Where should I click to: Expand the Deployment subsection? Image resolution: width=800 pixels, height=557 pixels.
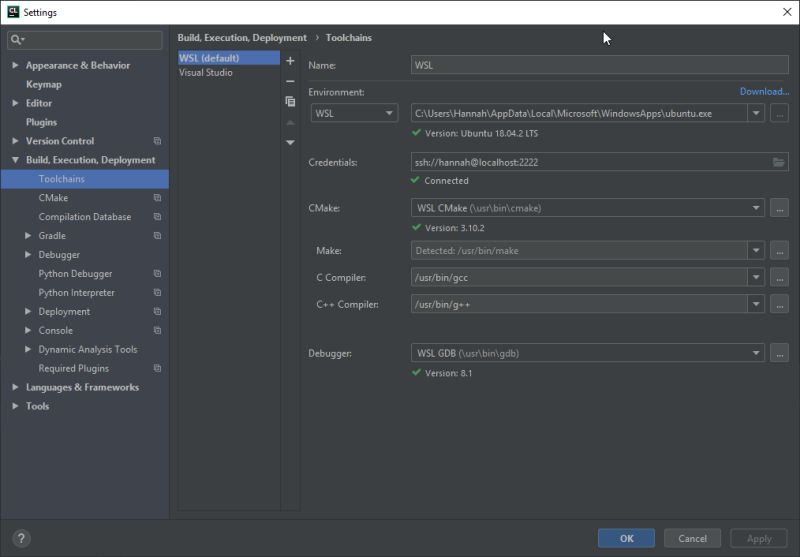(28, 311)
